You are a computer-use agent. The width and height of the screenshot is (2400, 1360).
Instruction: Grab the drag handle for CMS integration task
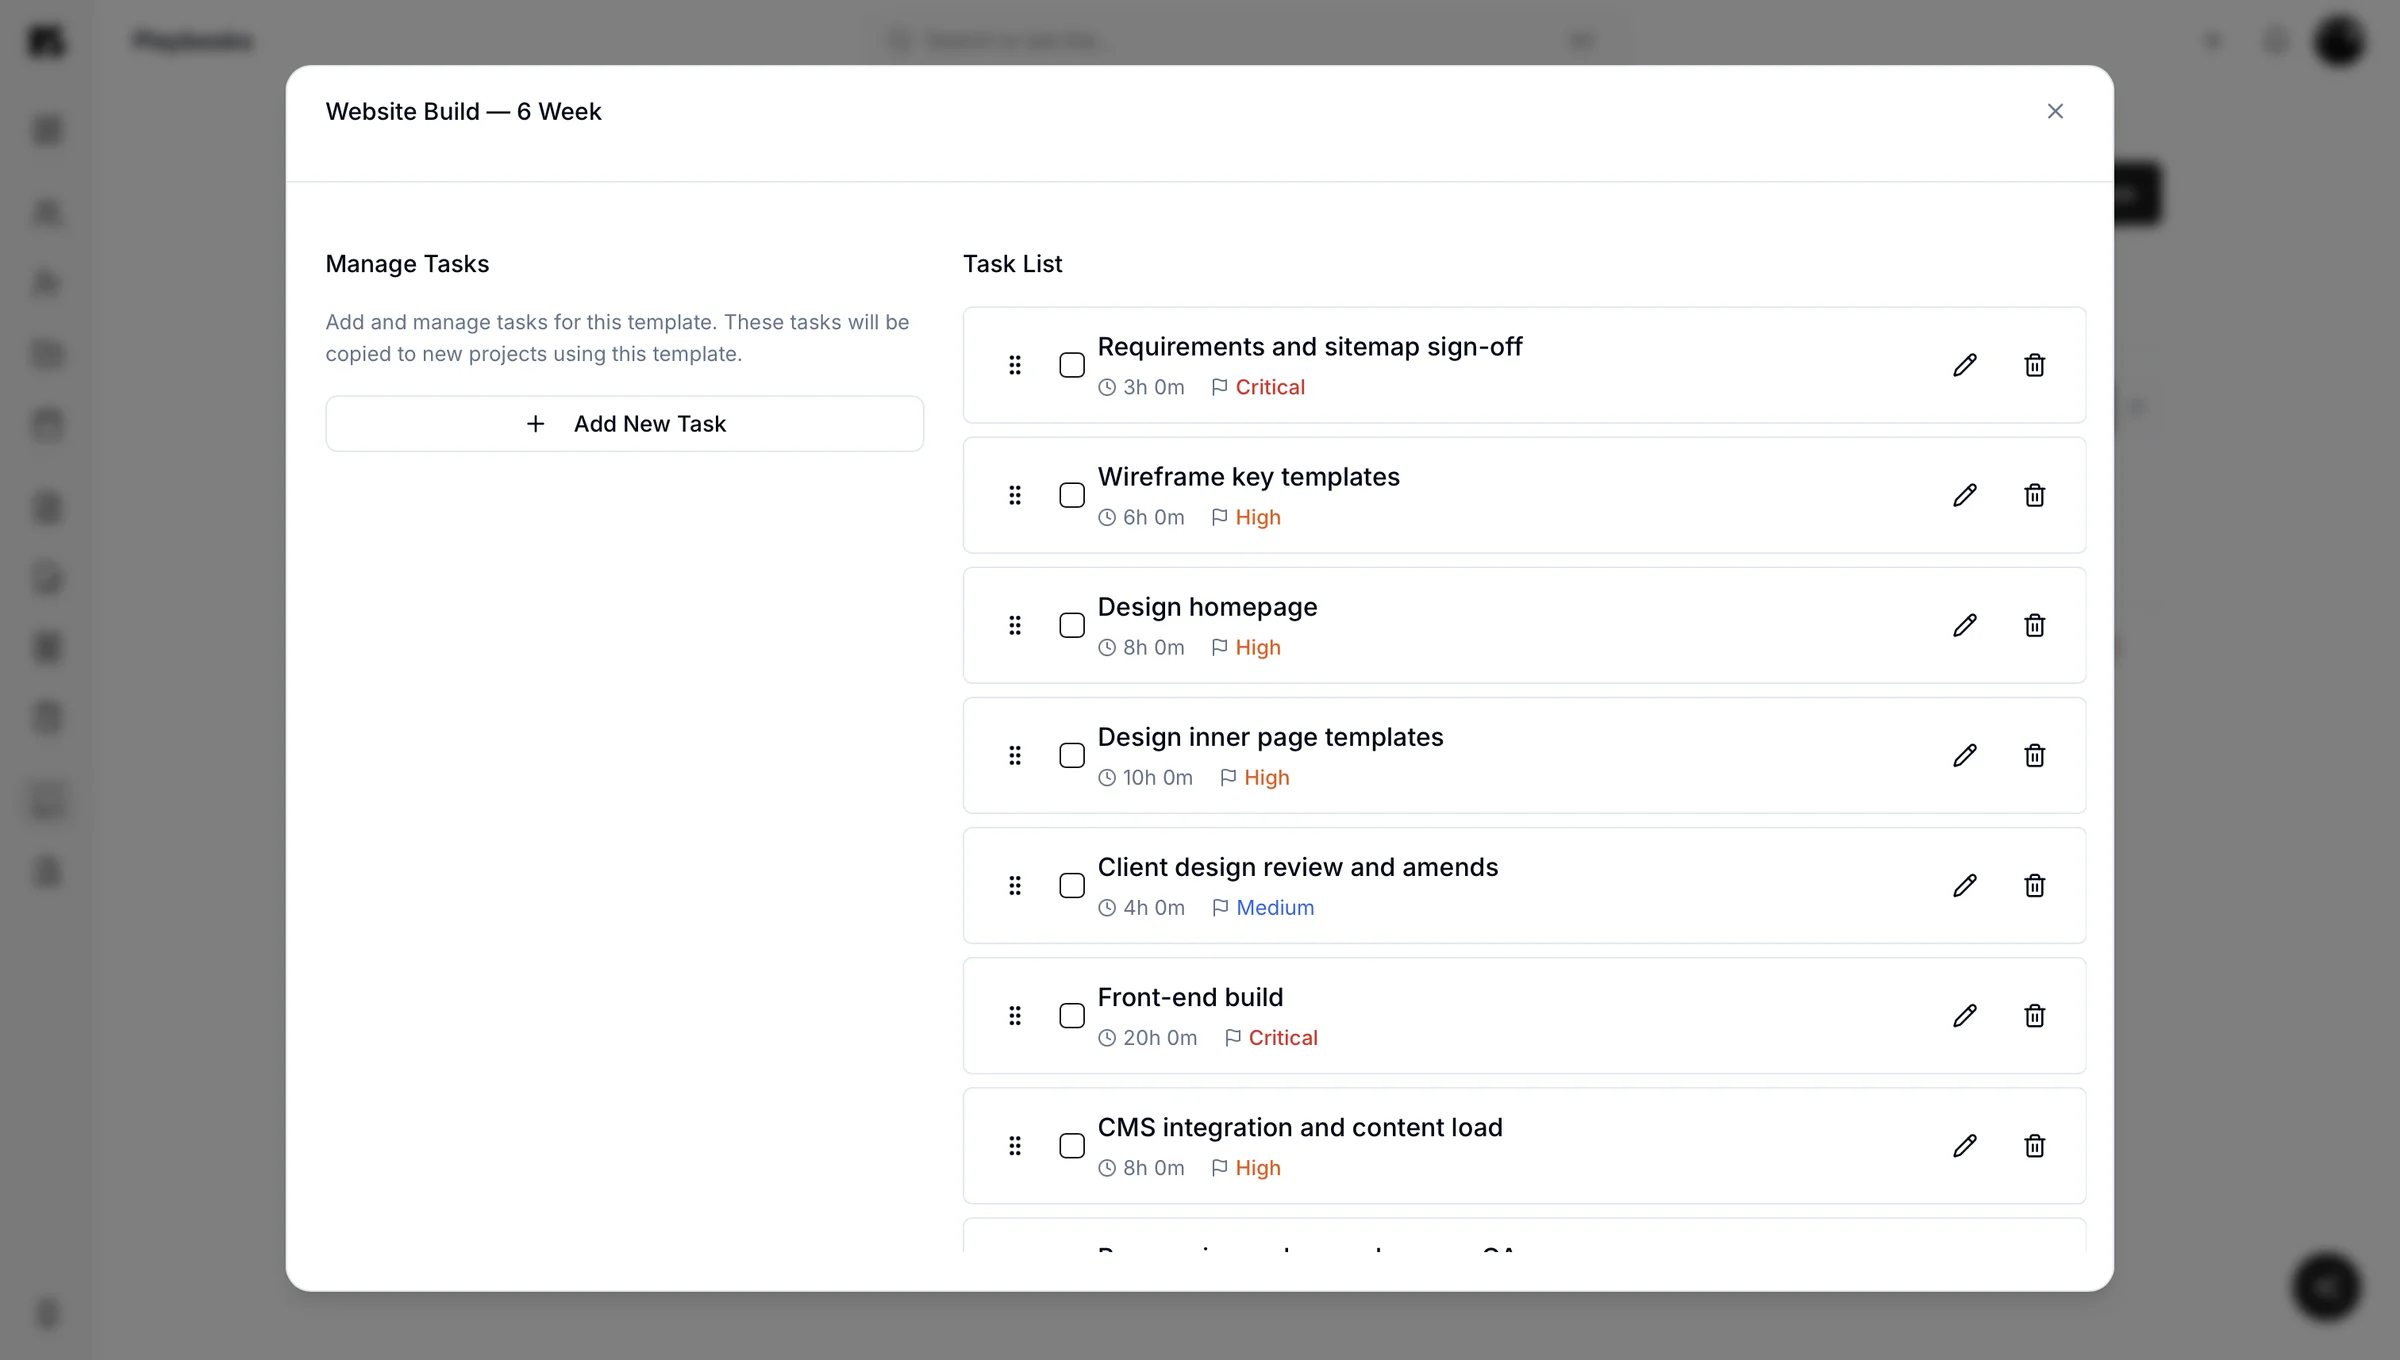1015,1145
